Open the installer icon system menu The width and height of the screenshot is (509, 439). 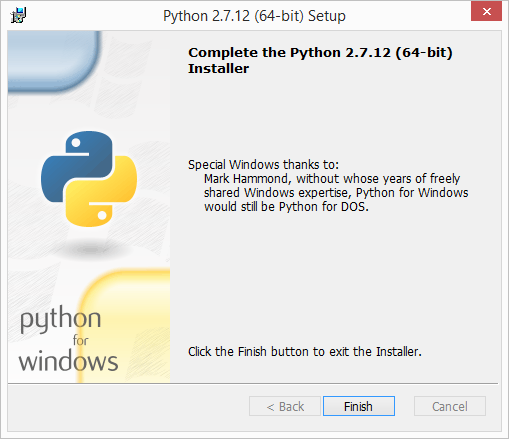click(18, 15)
